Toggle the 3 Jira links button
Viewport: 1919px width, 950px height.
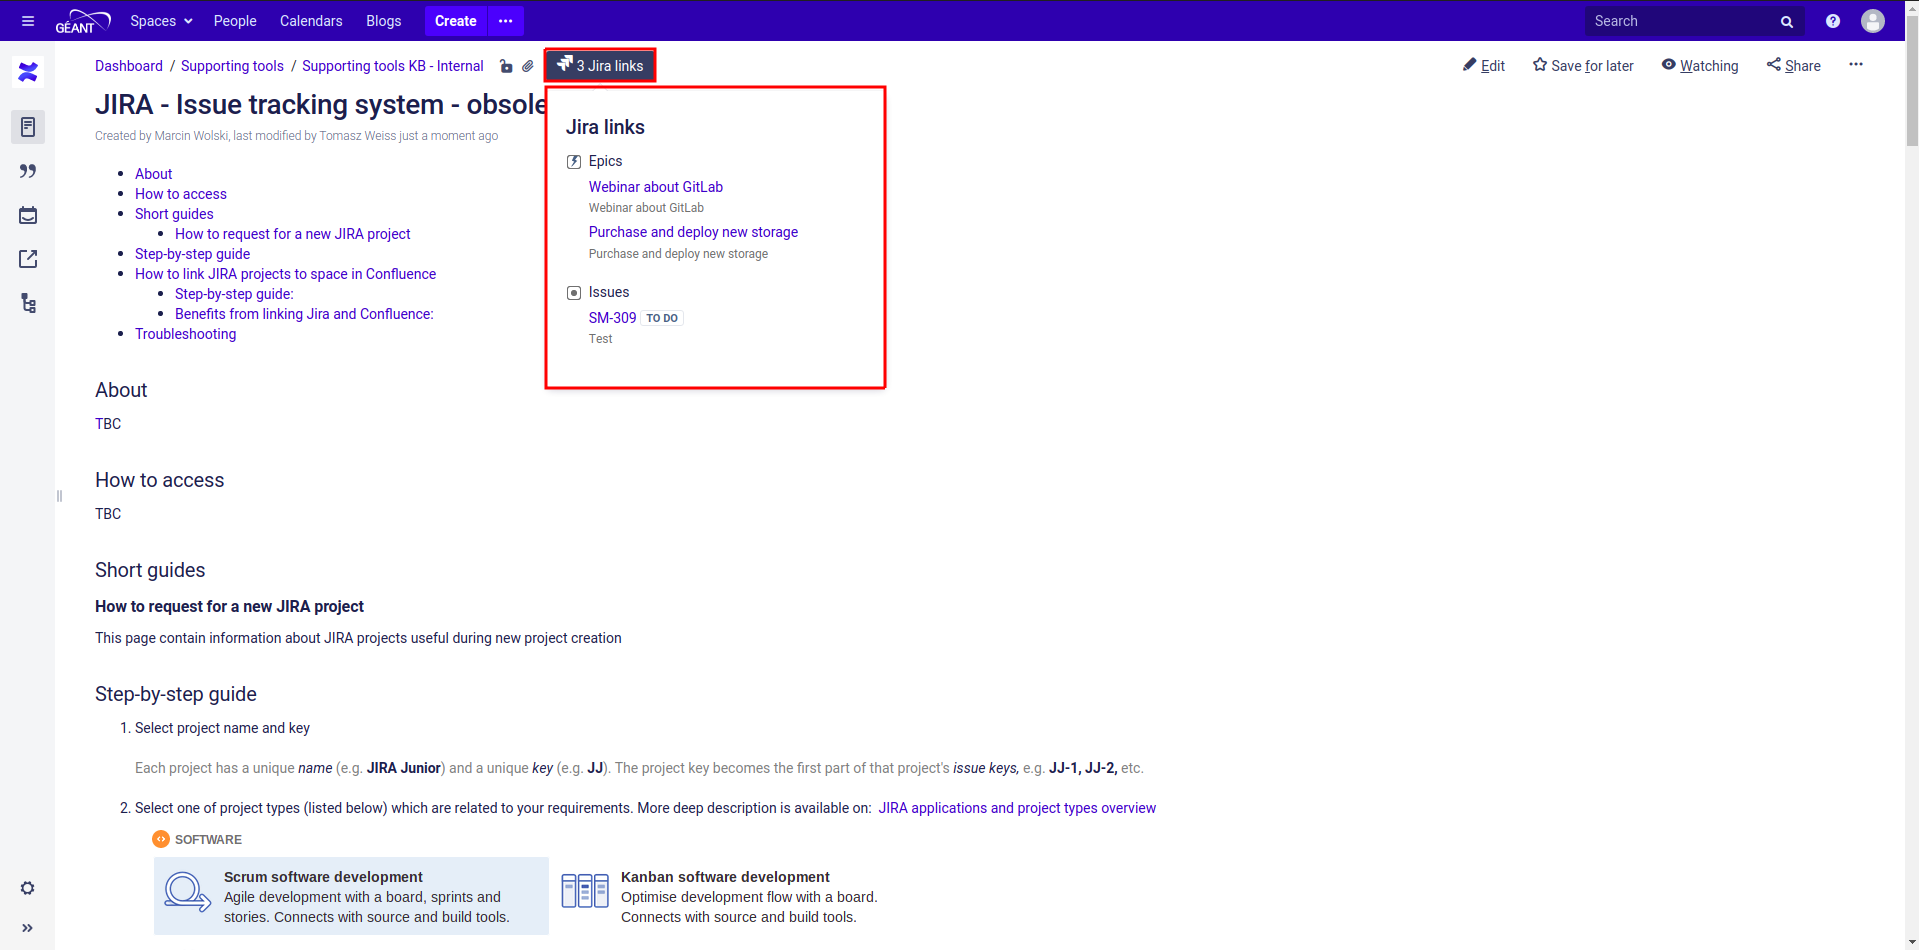point(600,65)
